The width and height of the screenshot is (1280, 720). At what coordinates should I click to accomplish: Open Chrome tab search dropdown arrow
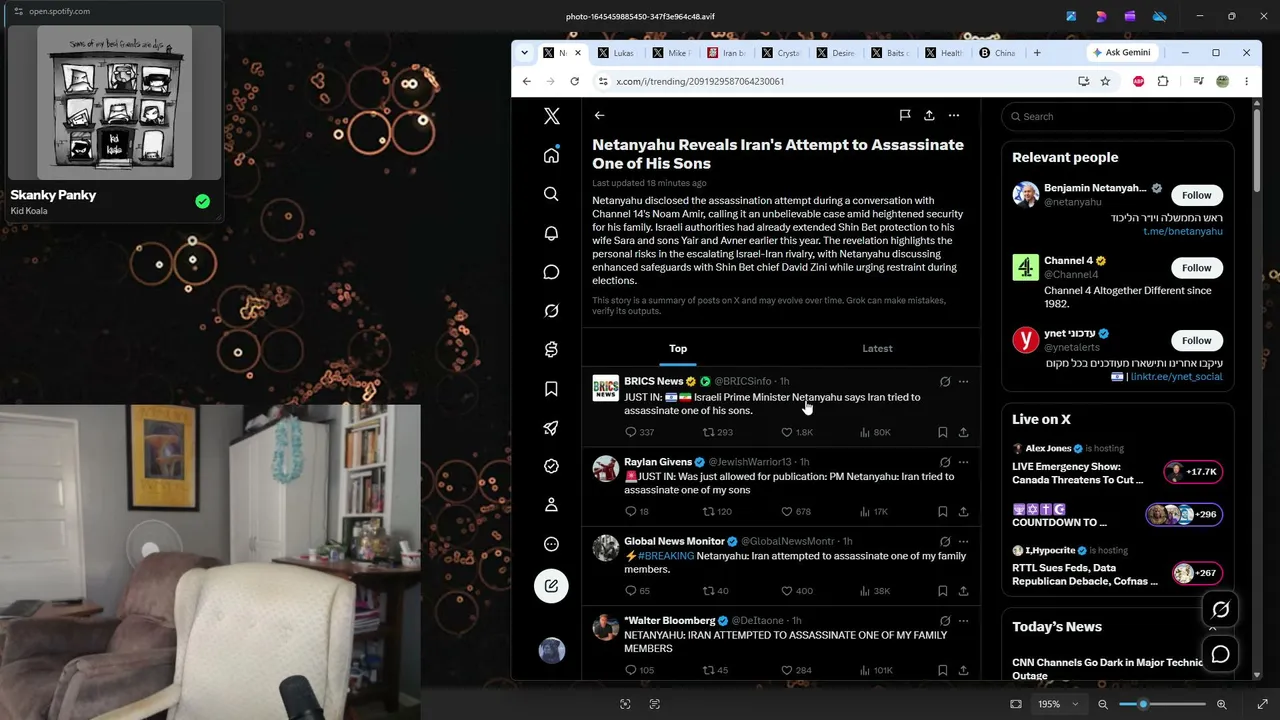524,52
